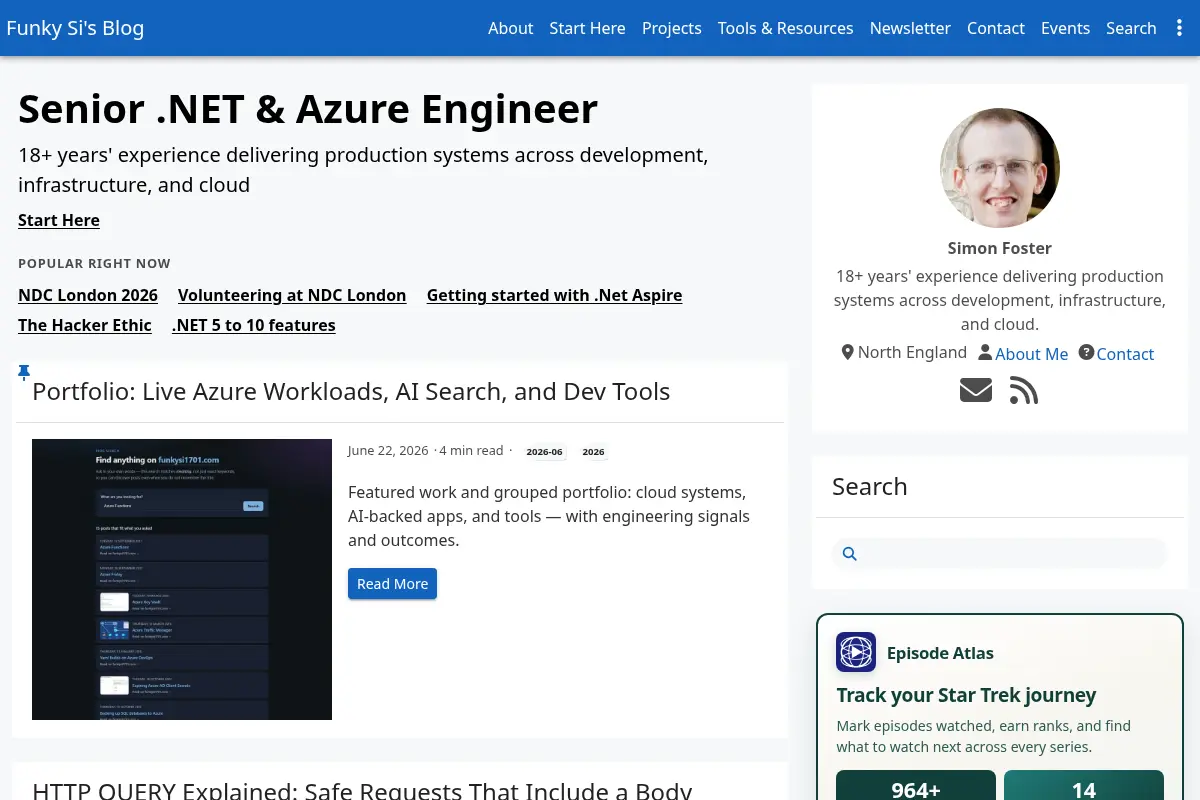Open Tools & Resources menu item
This screenshot has height=800, width=1200.
(785, 28)
